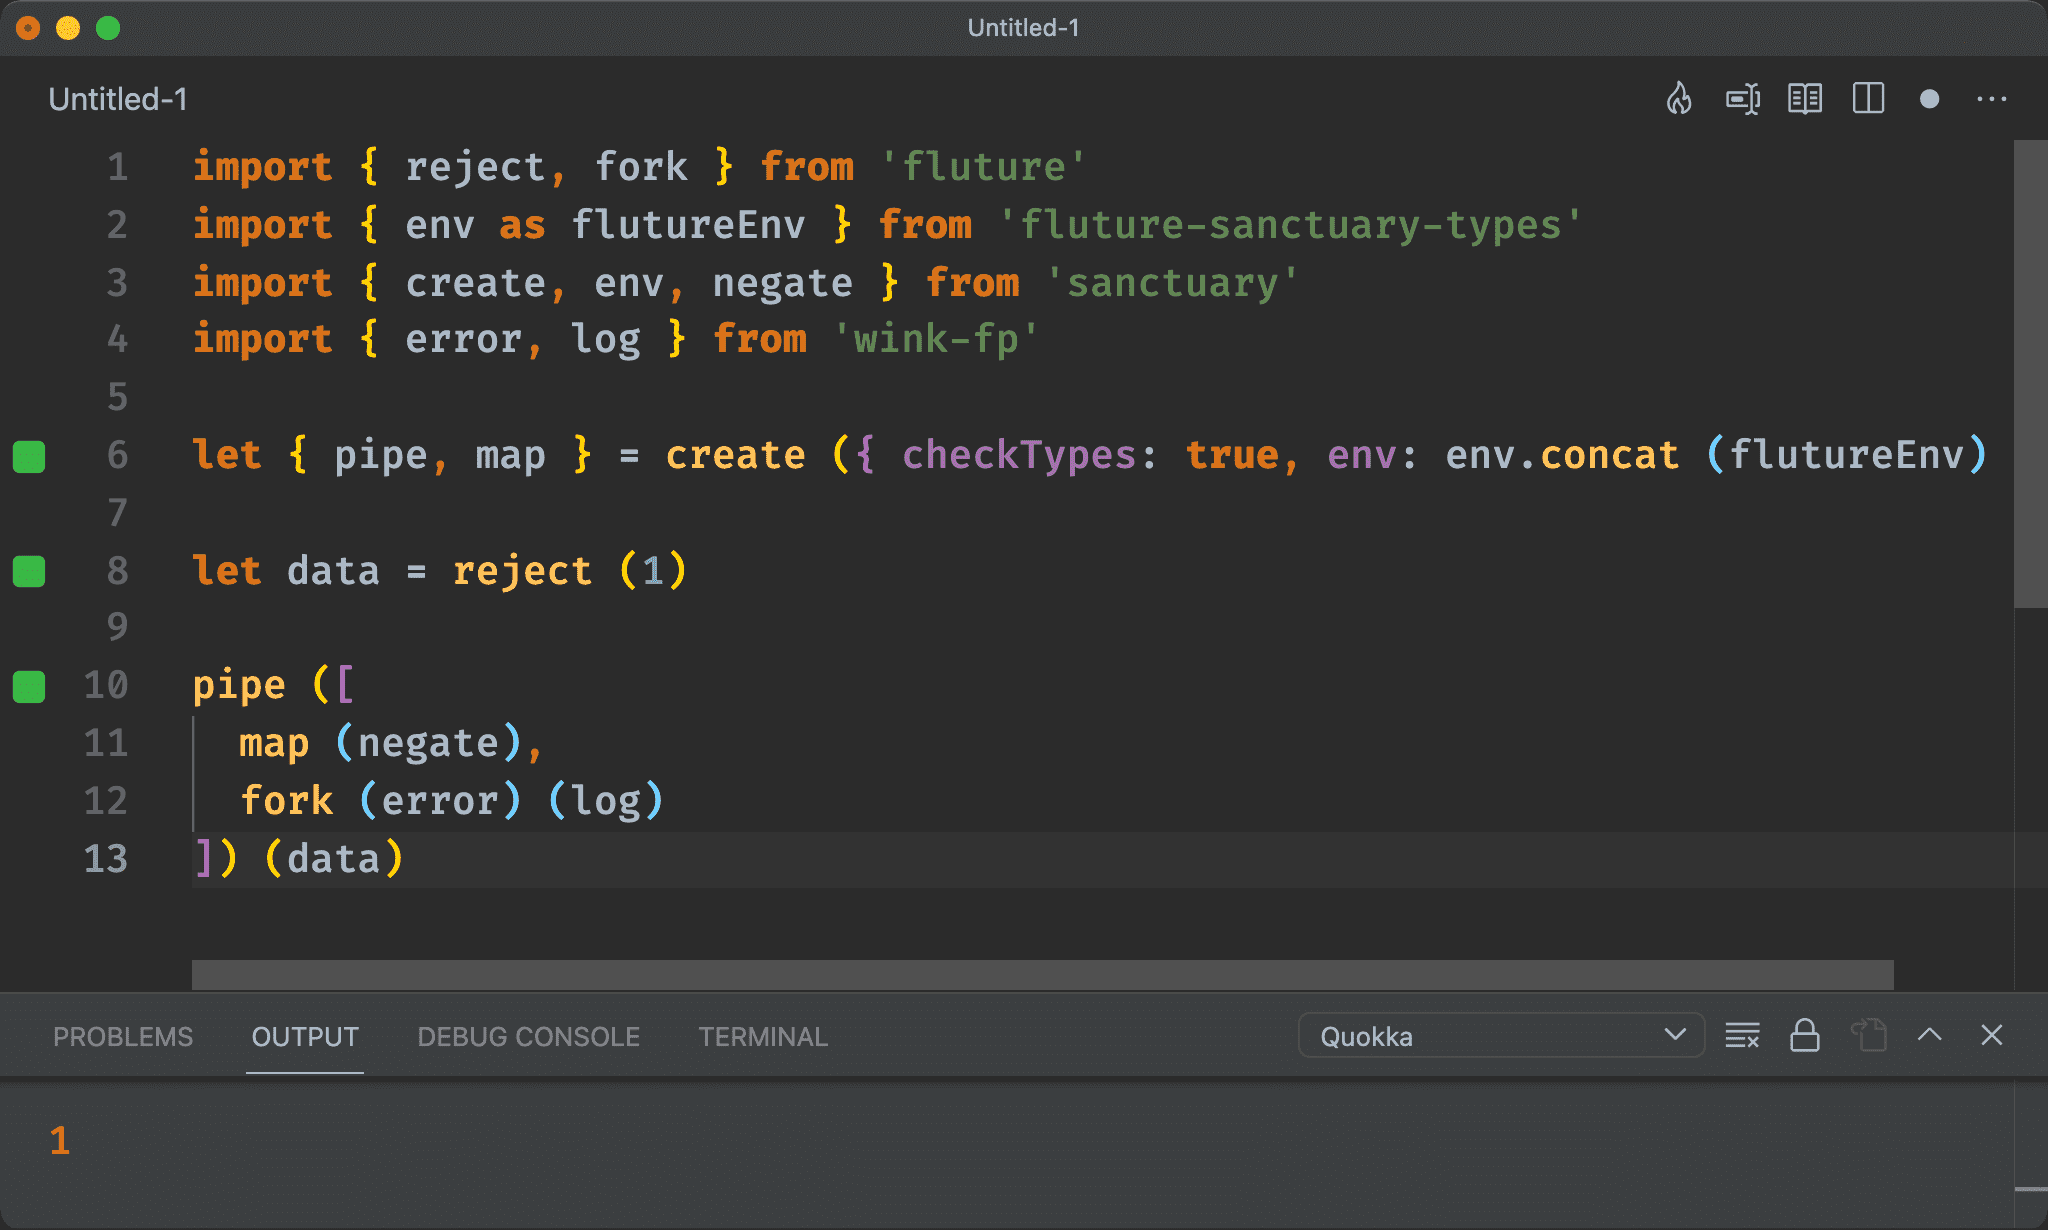The width and height of the screenshot is (2048, 1230).
Task: Select the Untitled-1 editor tab
Action: 118,99
